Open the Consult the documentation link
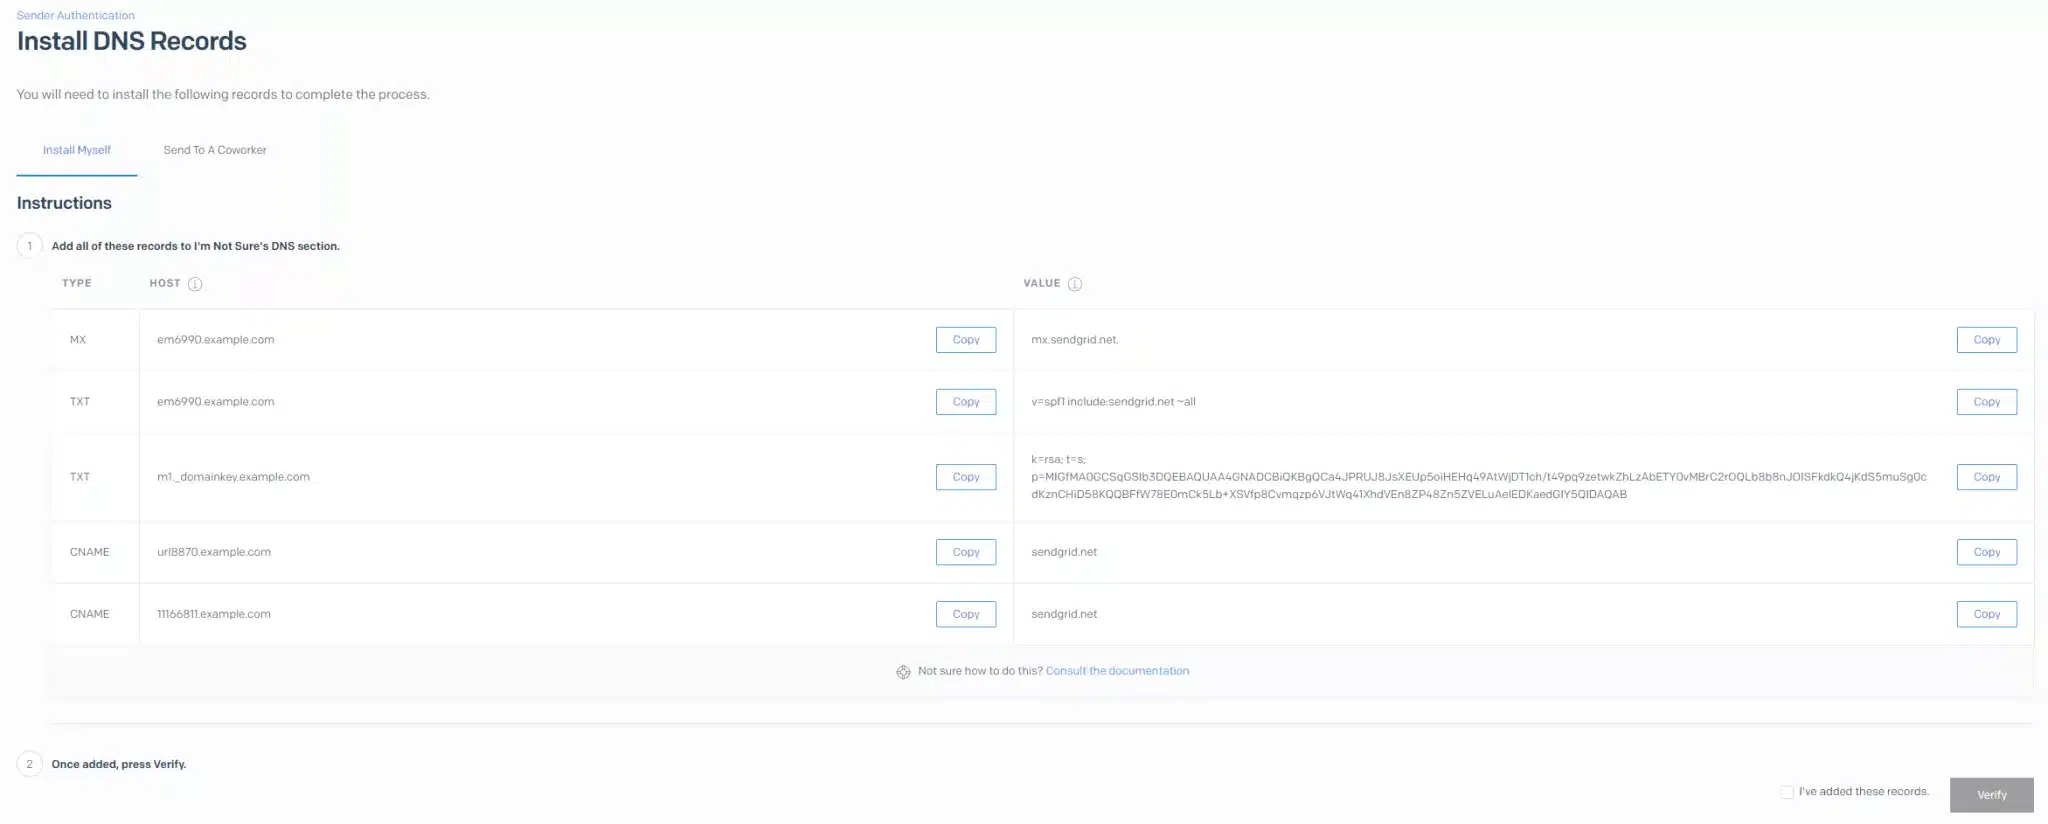The width and height of the screenshot is (2048, 824). 1117,671
